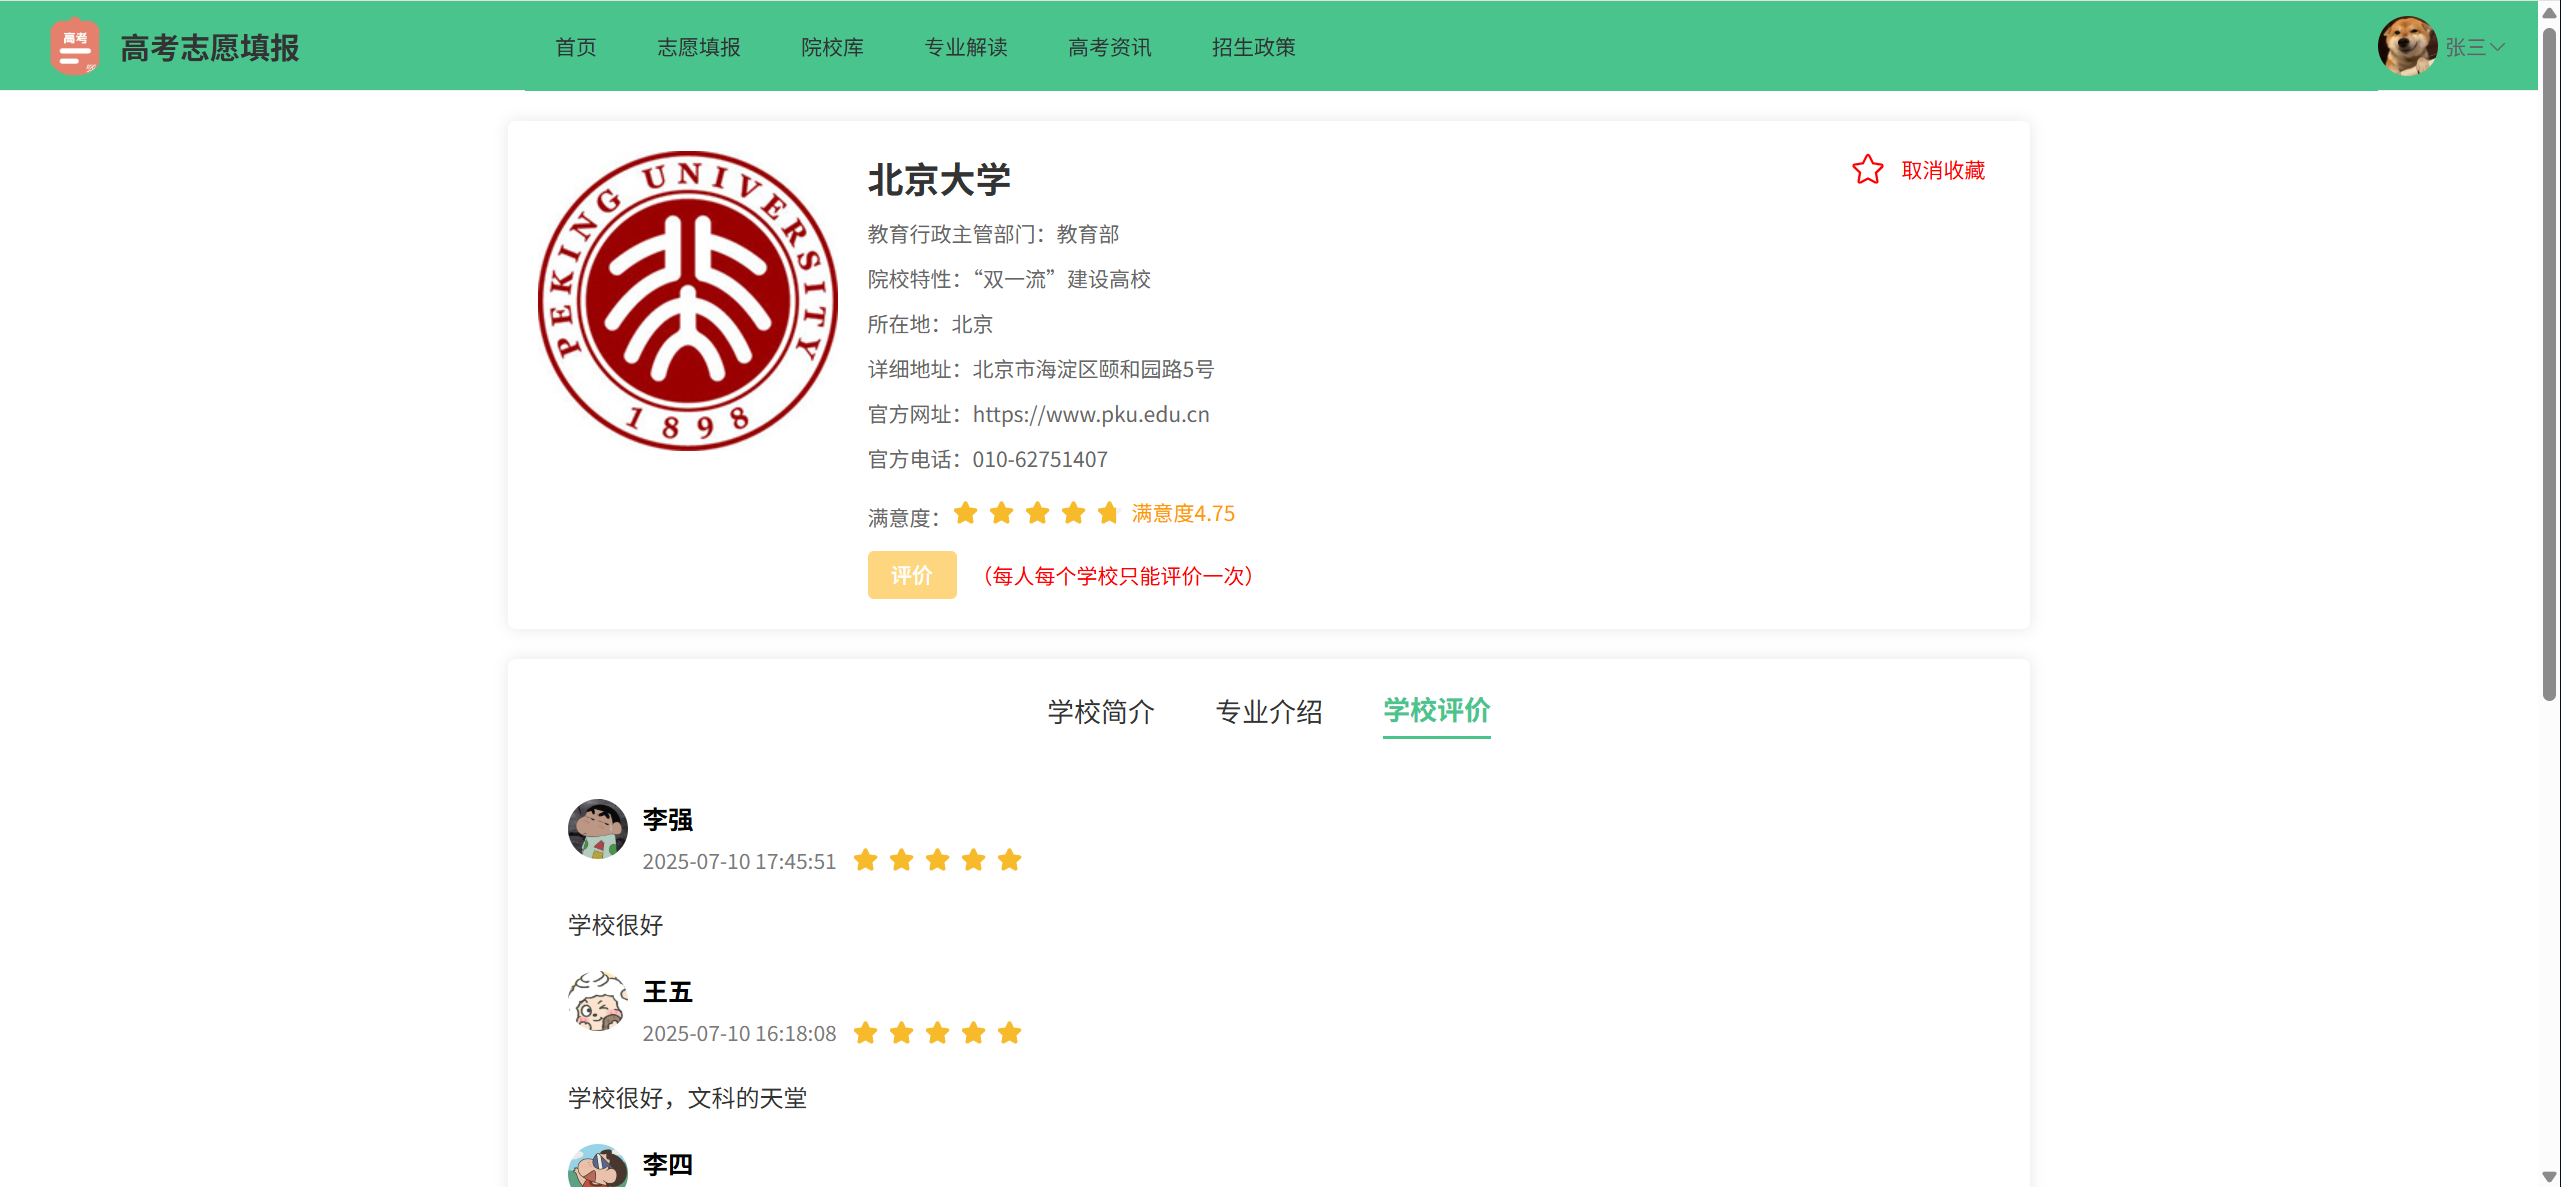Screen dimensions: 2561x1187
Task: Click 李强's reviewer avatar
Action: pos(597,828)
